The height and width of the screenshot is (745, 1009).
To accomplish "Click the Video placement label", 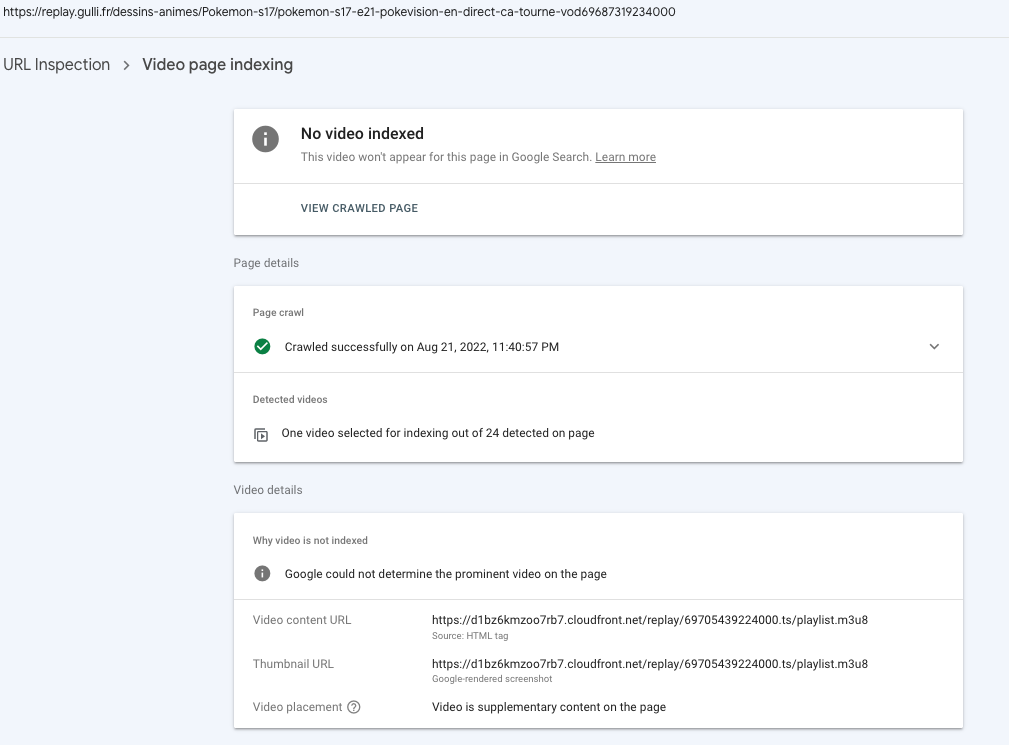I will click(x=297, y=707).
